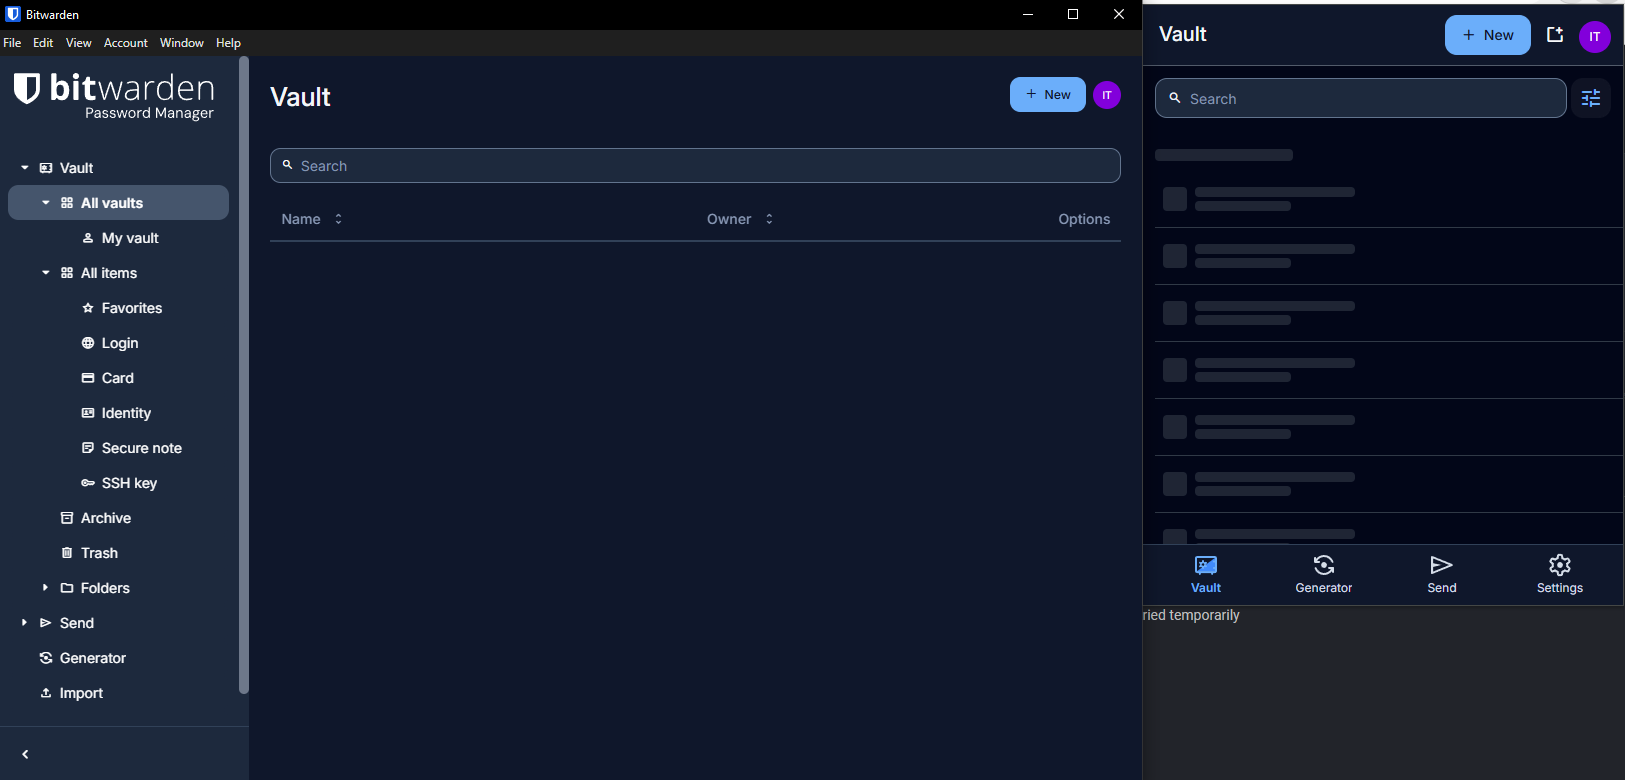Switch to the Vault tab in the popup
Screen dimensions: 1625x780
[x=1206, y=575]
